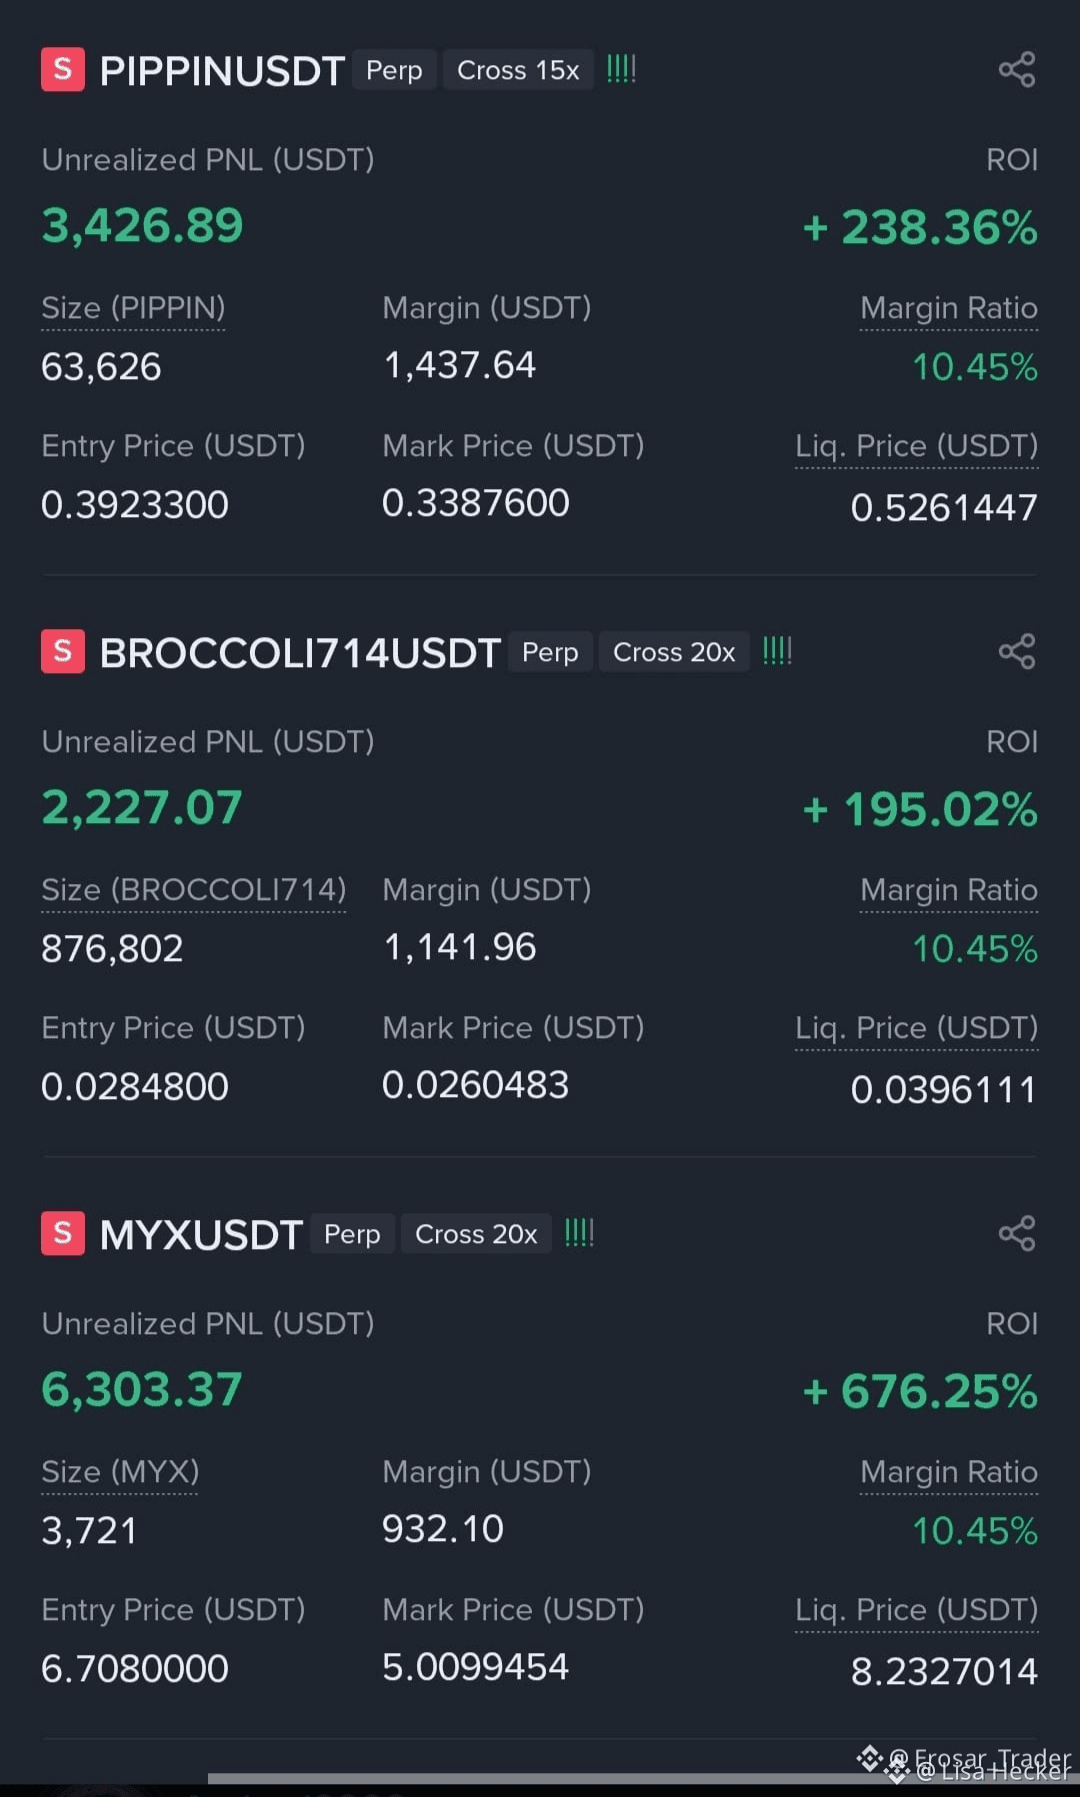Tap the red S badge beside BROCCOLI714USDT
1080x1797 pixels.
(x=63, y=652)
